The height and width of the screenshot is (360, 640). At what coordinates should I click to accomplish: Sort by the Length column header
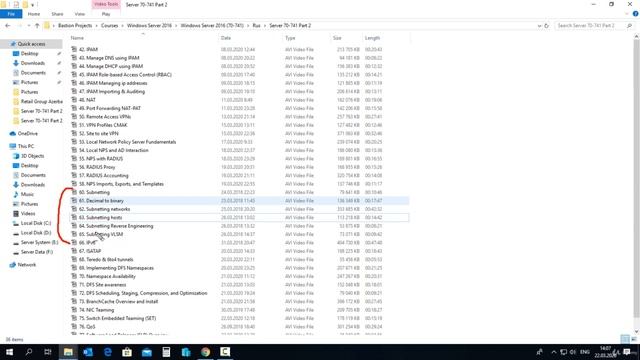tap(372, 38)
